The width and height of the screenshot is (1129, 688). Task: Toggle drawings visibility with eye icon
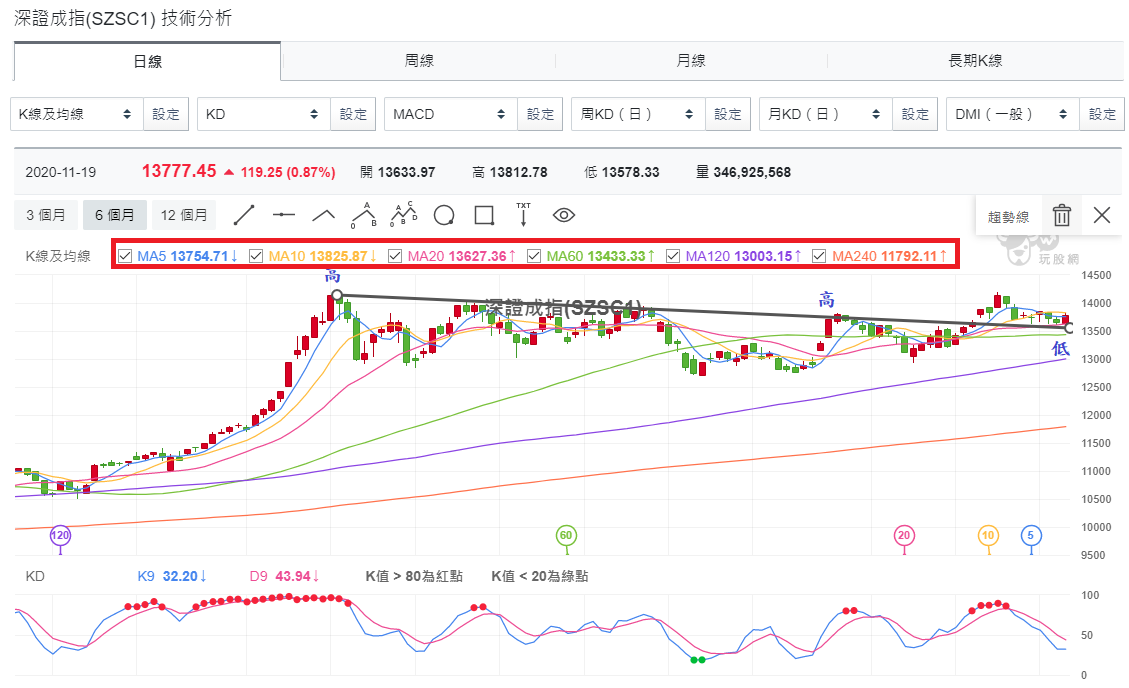coord(563,214)
